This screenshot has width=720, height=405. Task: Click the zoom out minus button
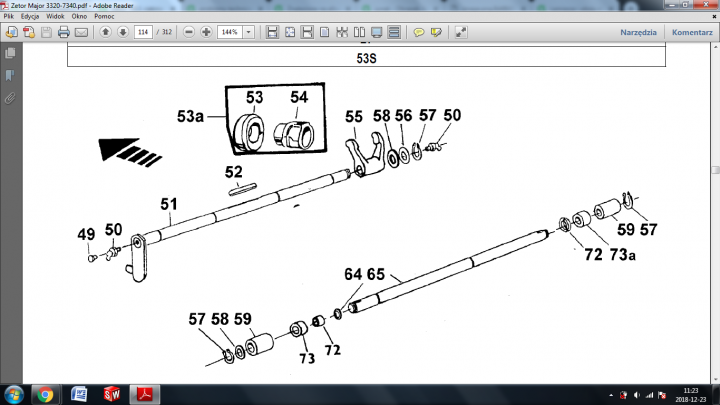[x=188, y=32]
